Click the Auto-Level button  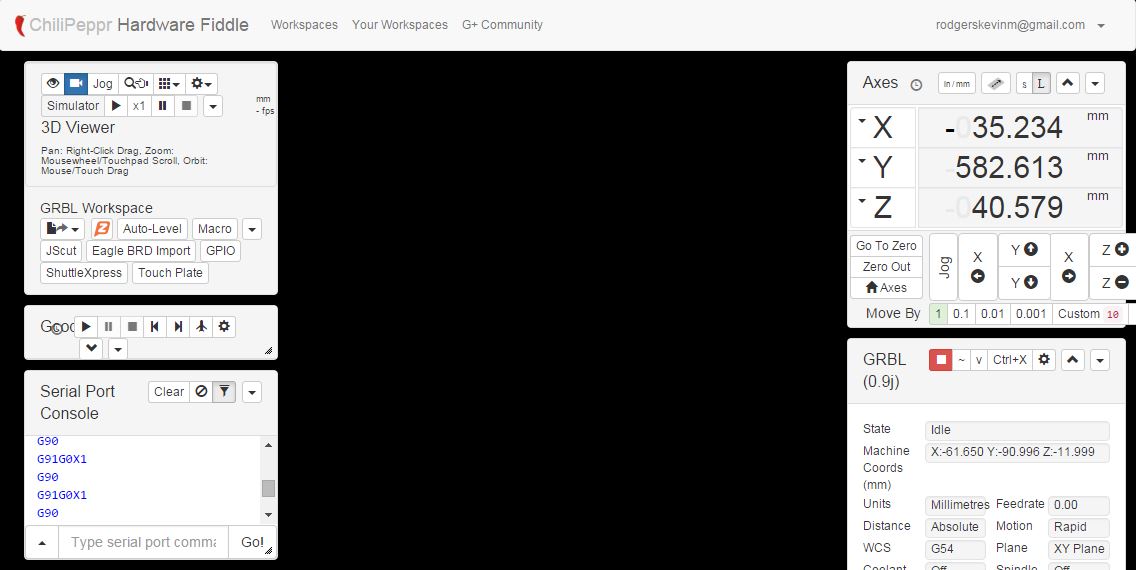coord(152,229)
